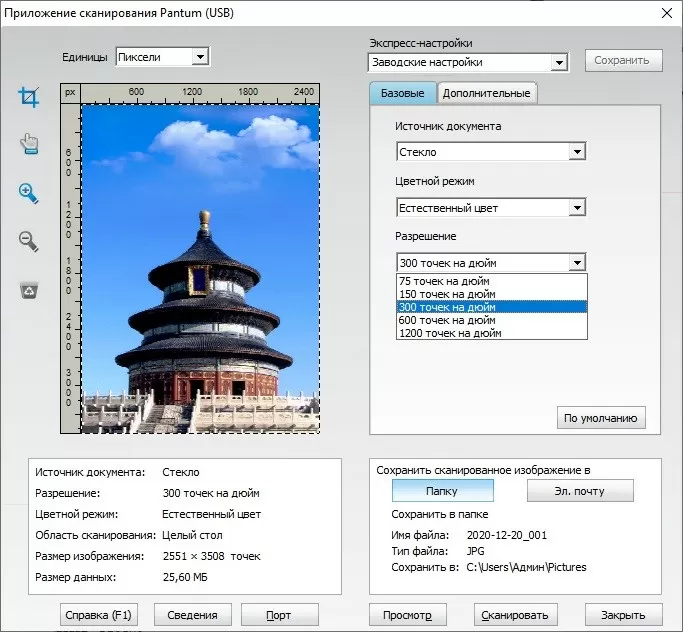This screenshot has height=632, width=683.
Task: Reset settings with По умолчанию button
Action: coord(601,418)
